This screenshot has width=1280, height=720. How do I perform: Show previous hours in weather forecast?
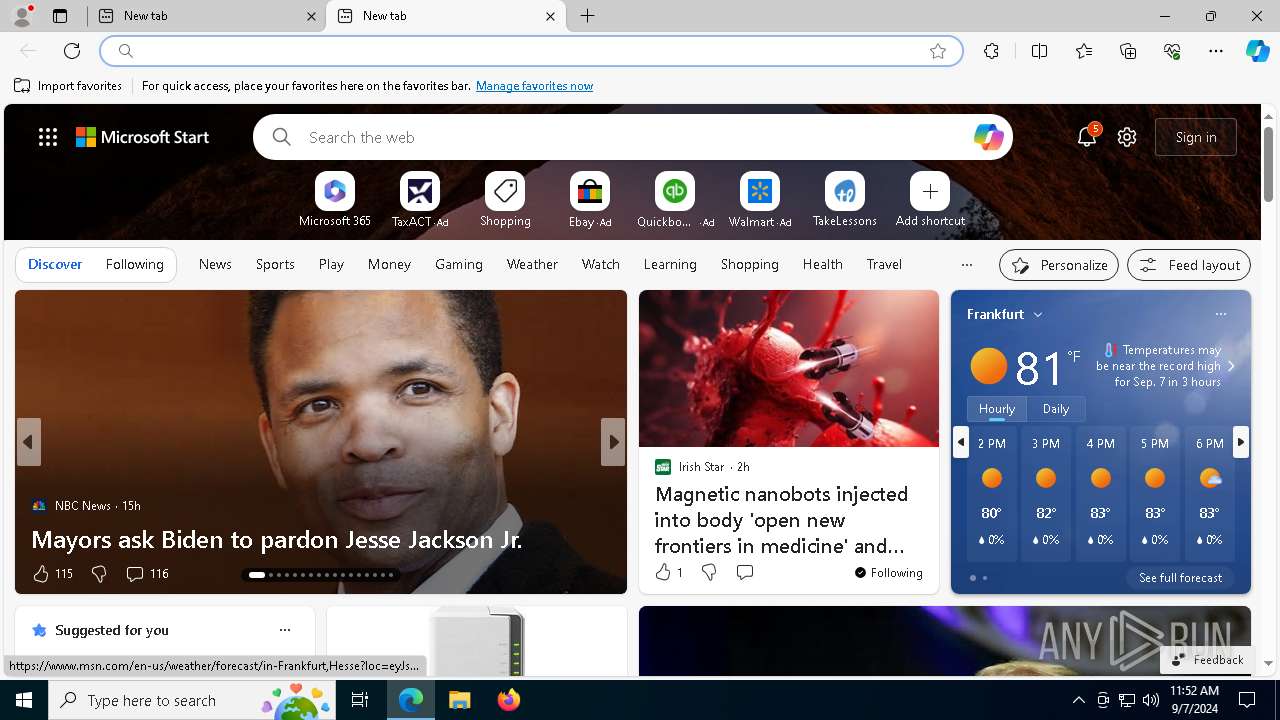click(x=961, y=442)
